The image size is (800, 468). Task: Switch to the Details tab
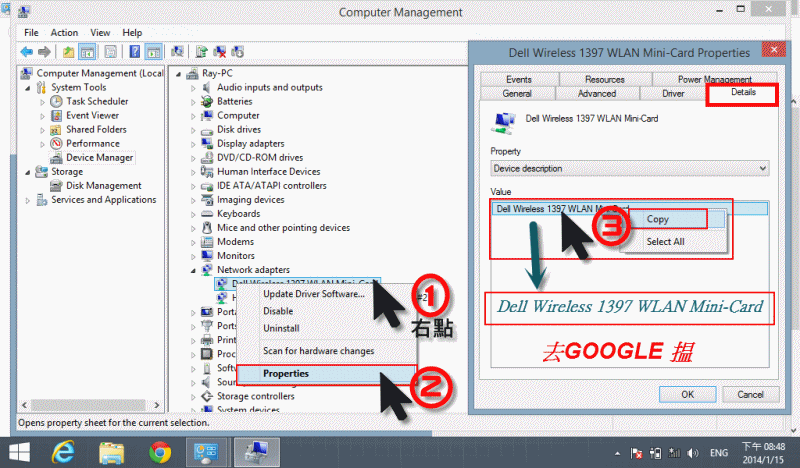743,92
